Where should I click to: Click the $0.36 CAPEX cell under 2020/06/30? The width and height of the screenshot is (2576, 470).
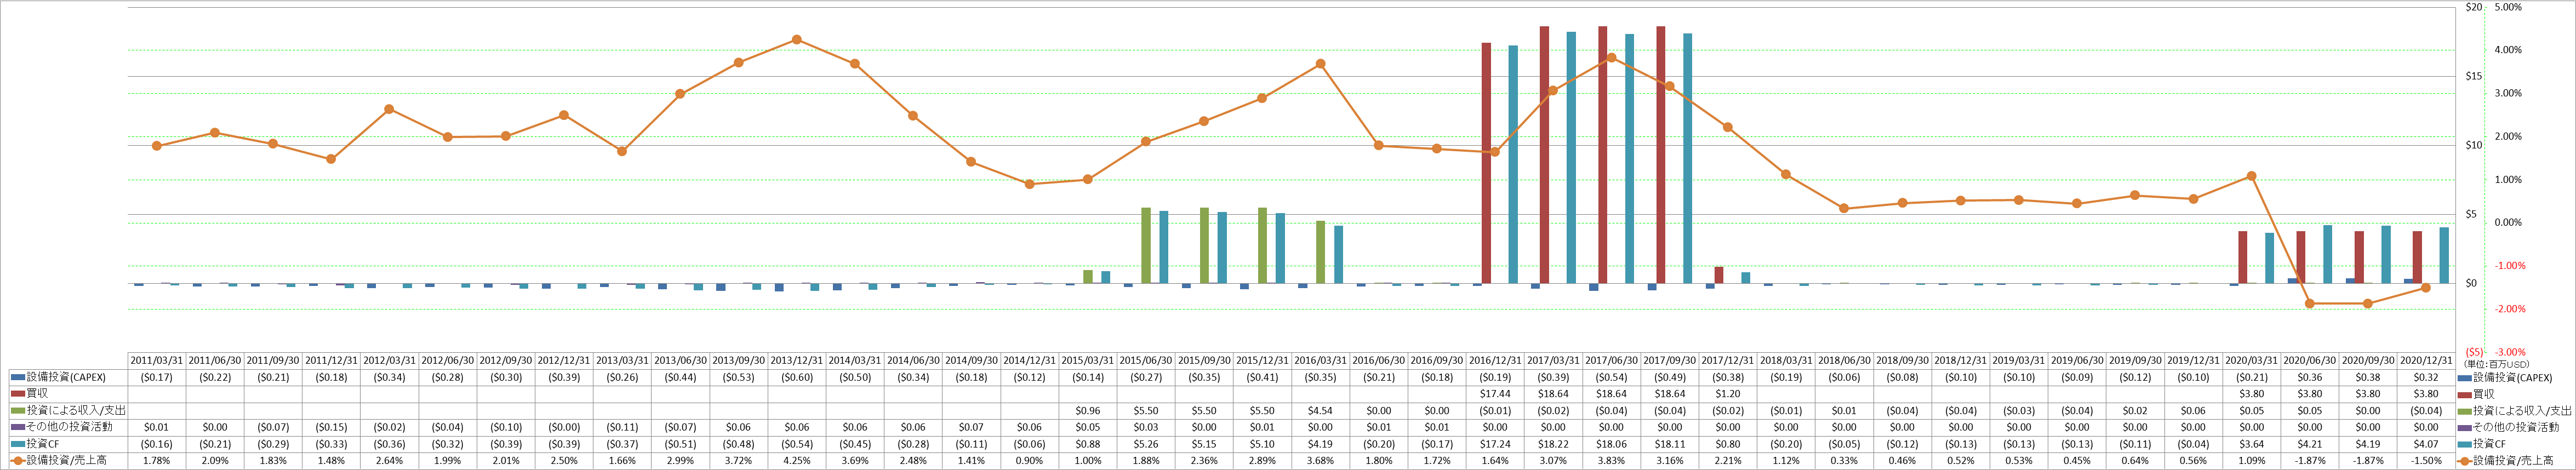[x=2310, y=378]
